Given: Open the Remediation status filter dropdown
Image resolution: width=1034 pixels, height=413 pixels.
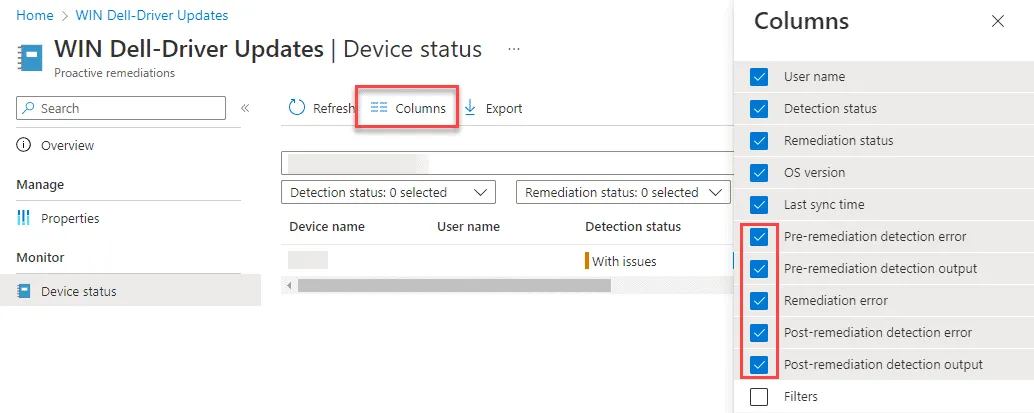Looking at the screenshot, I should 623,193.
